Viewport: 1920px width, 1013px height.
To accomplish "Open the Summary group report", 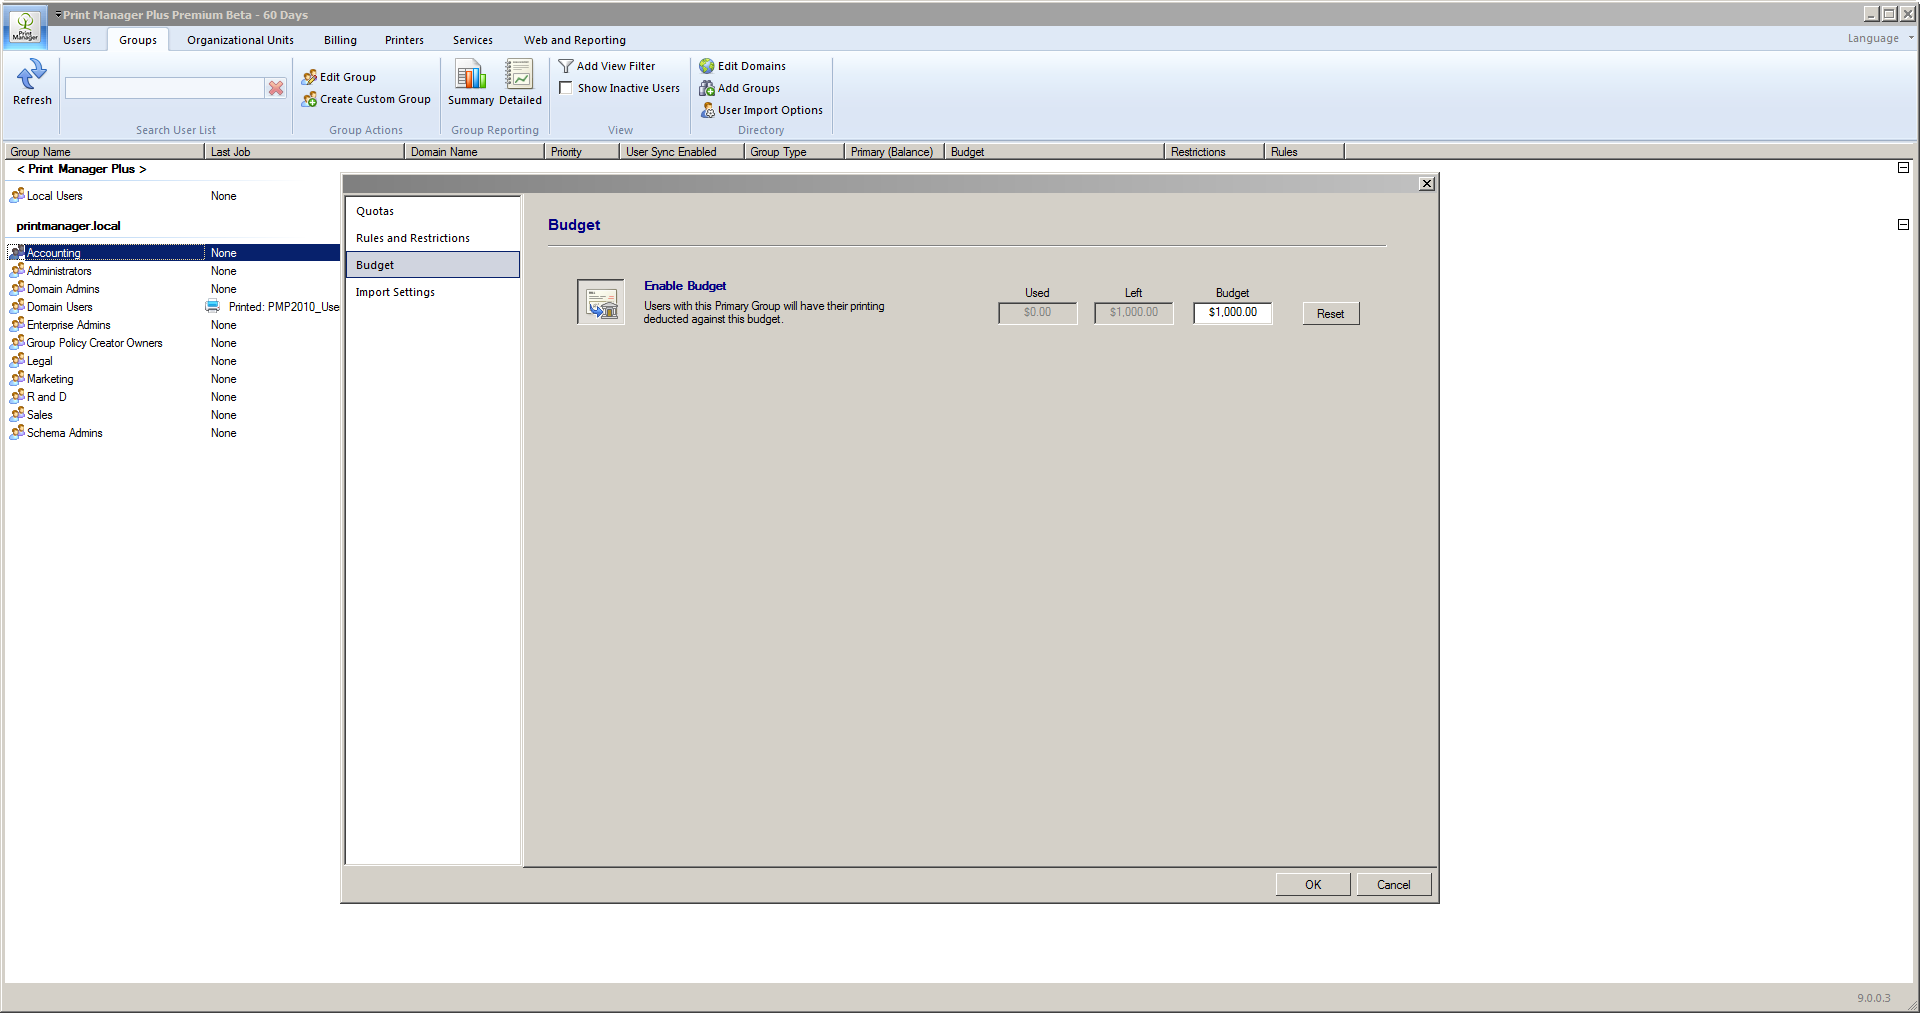I will tap(471, 82).
